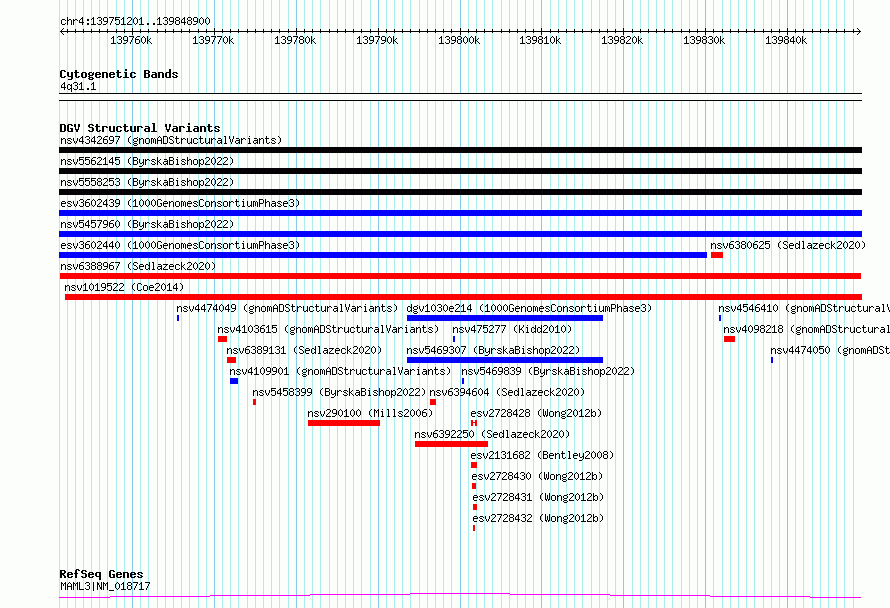Click nsv6389131 Sedlazeck2020 label

[304, 350]
